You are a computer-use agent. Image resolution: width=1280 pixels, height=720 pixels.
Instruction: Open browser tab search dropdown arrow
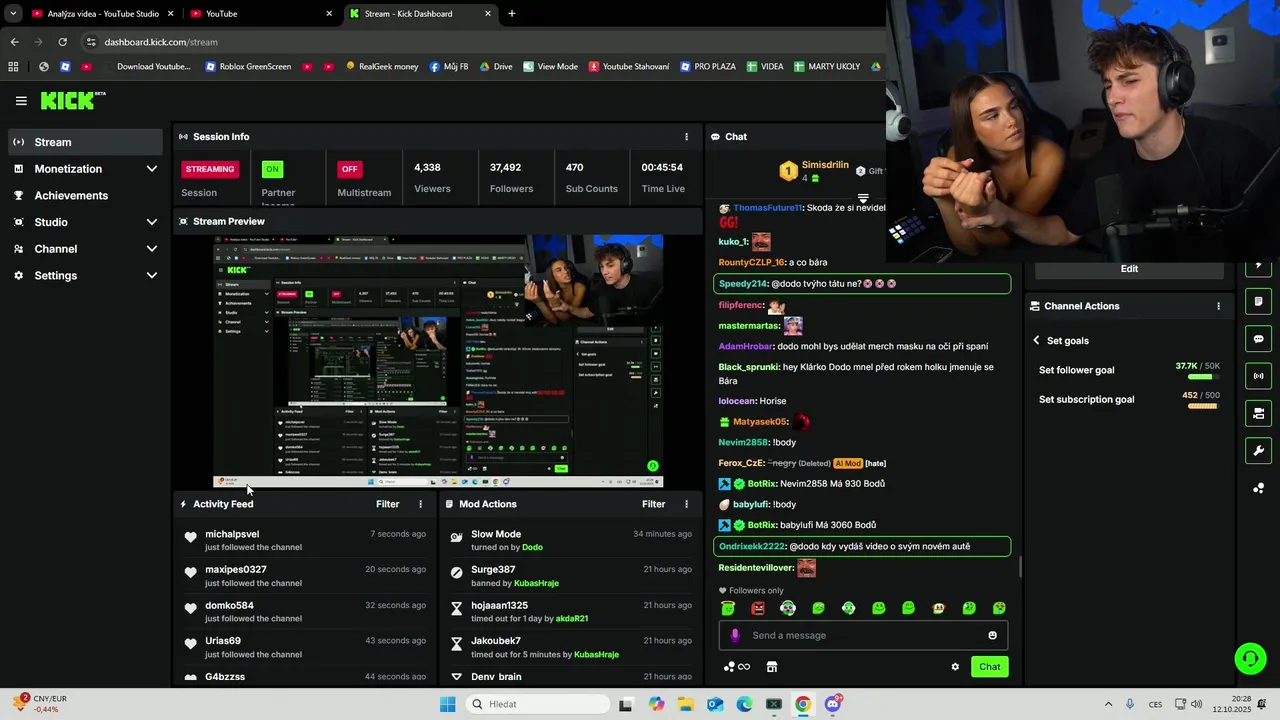pos(13,14)
